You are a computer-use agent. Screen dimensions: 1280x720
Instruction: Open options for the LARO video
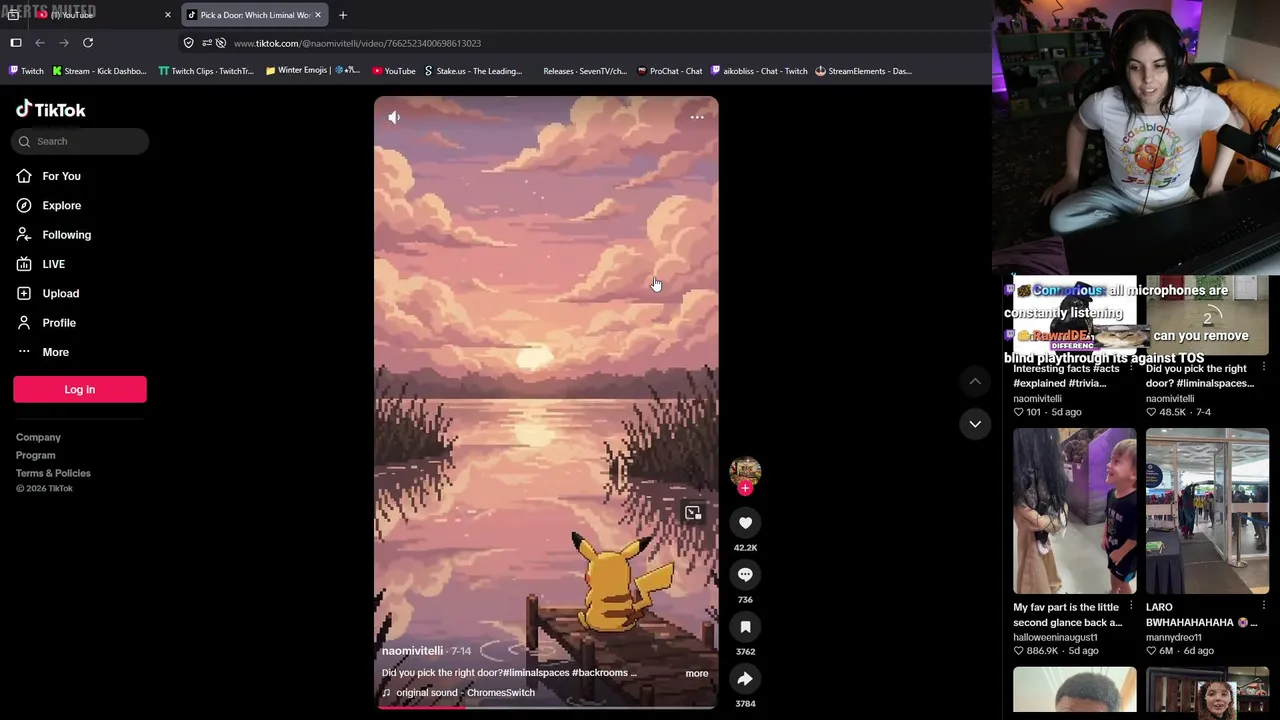point(1264,606)
